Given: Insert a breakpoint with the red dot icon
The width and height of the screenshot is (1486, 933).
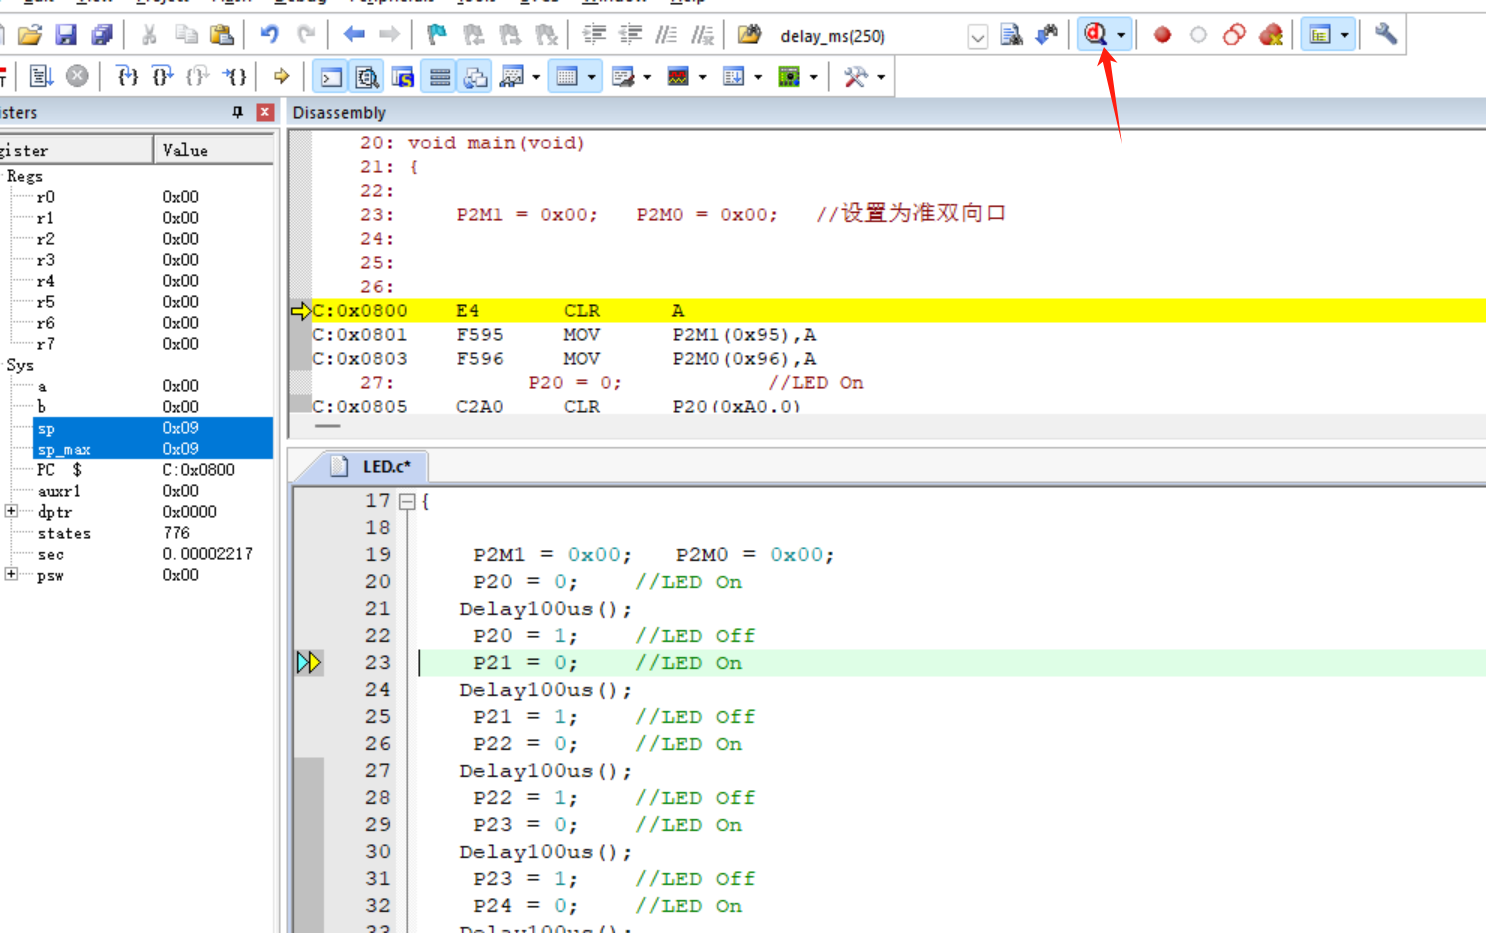Looking at the screenshot, I should [1162, 35].
